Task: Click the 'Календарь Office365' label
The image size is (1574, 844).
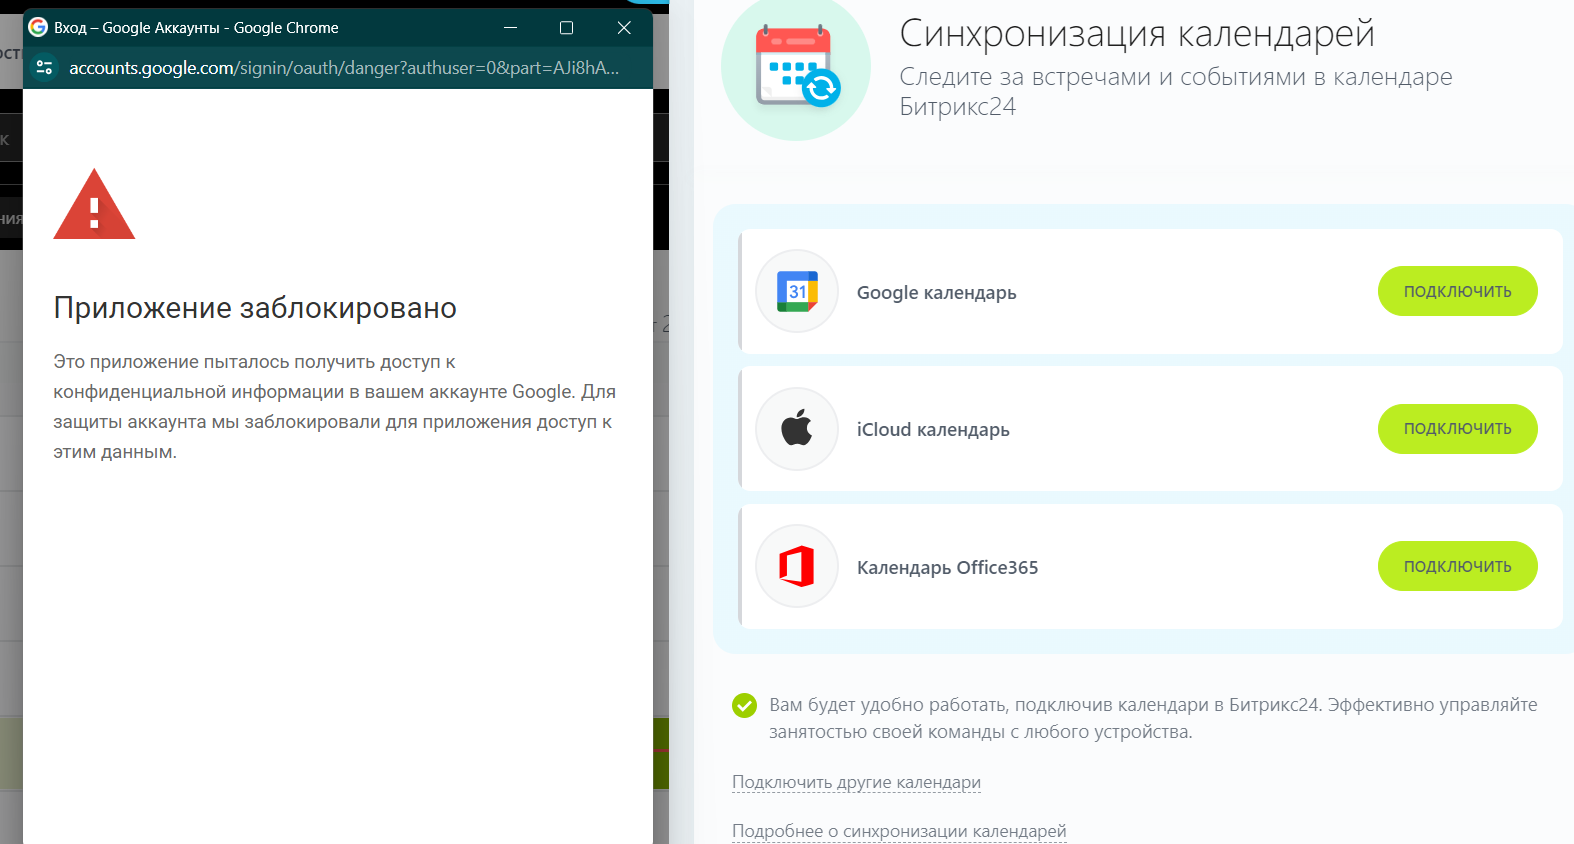Action: coord(947,567)
